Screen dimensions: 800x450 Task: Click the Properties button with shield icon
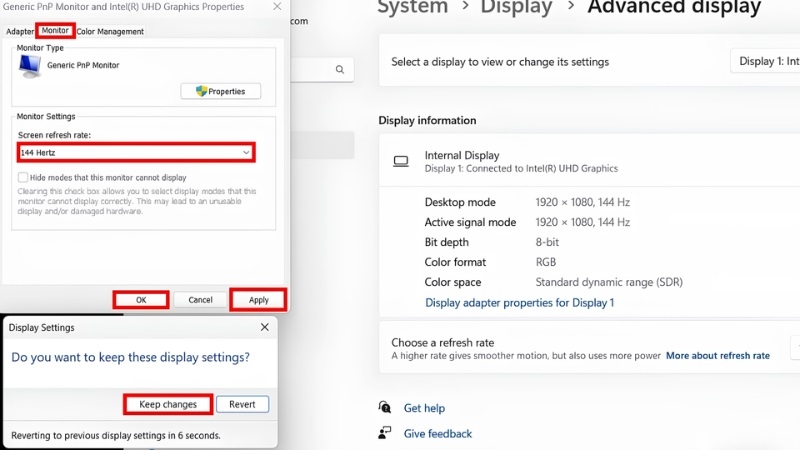point(220,91)
